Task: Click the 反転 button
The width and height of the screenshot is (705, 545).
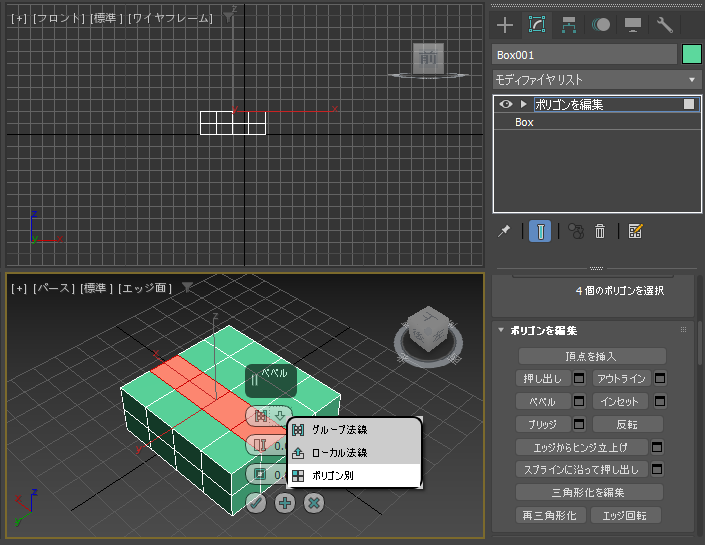Action: [x=628, y=424]
